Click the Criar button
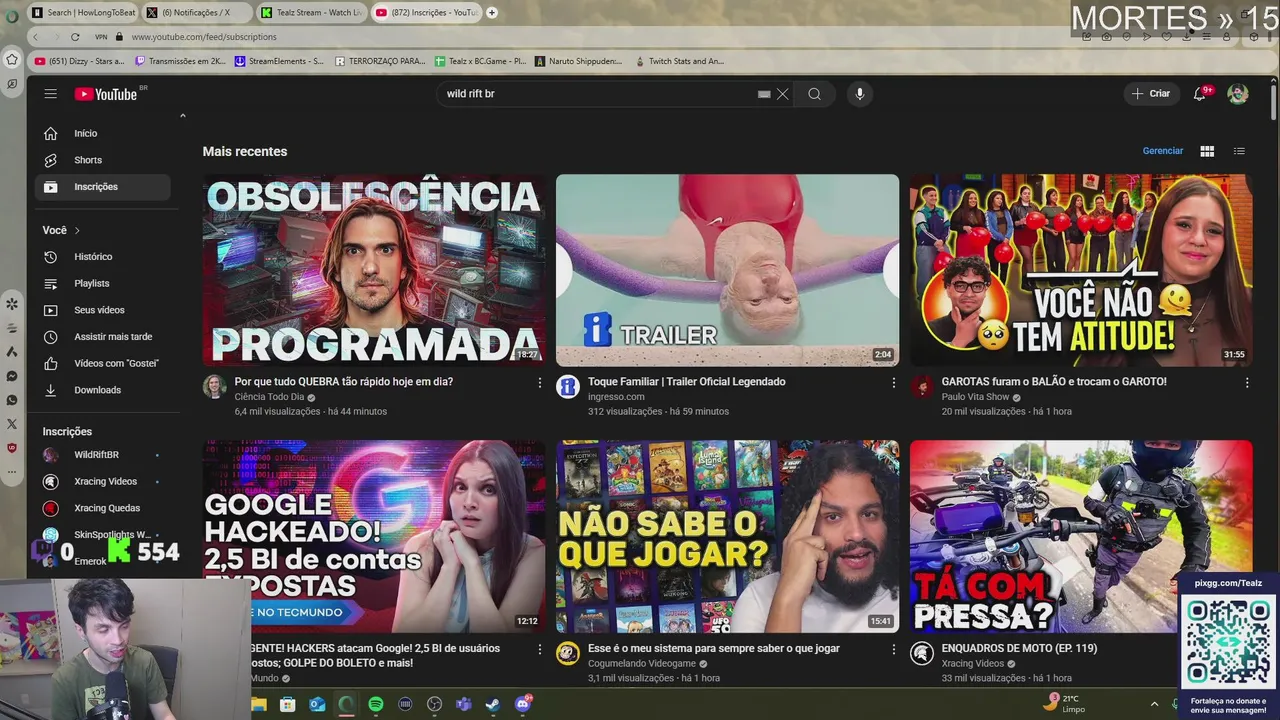This screenshot has width=1280, height=720. tap(1150, 94)
